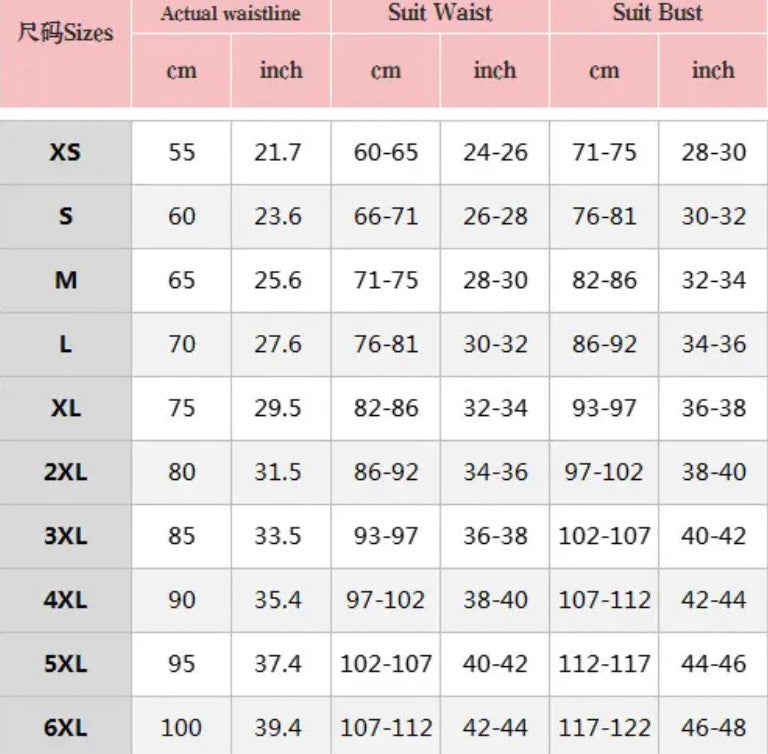
Task: Select the 4XL size row label
Action: pos(66,600)
